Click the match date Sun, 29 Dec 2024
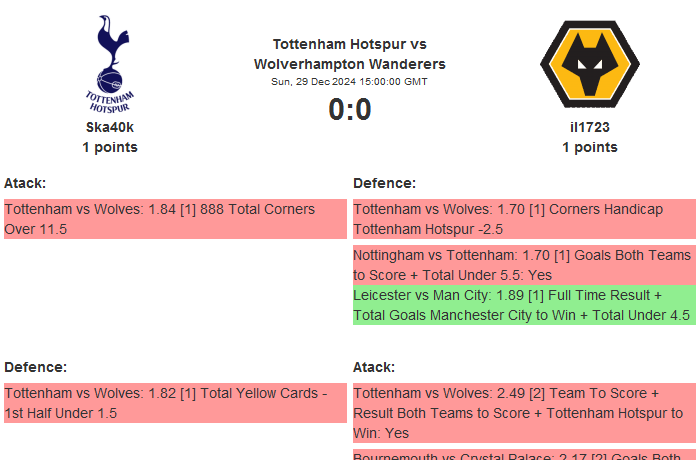The image size is (700, 460). tap(350, 82)
